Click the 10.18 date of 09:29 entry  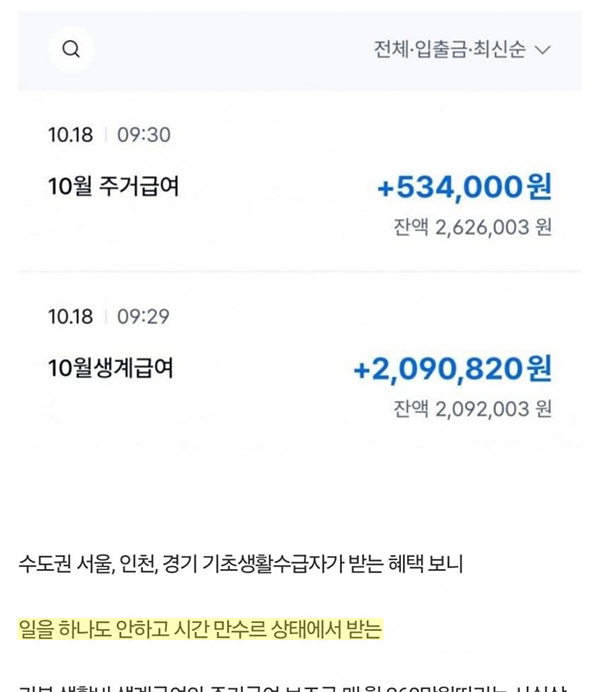(x=70, y=316)
